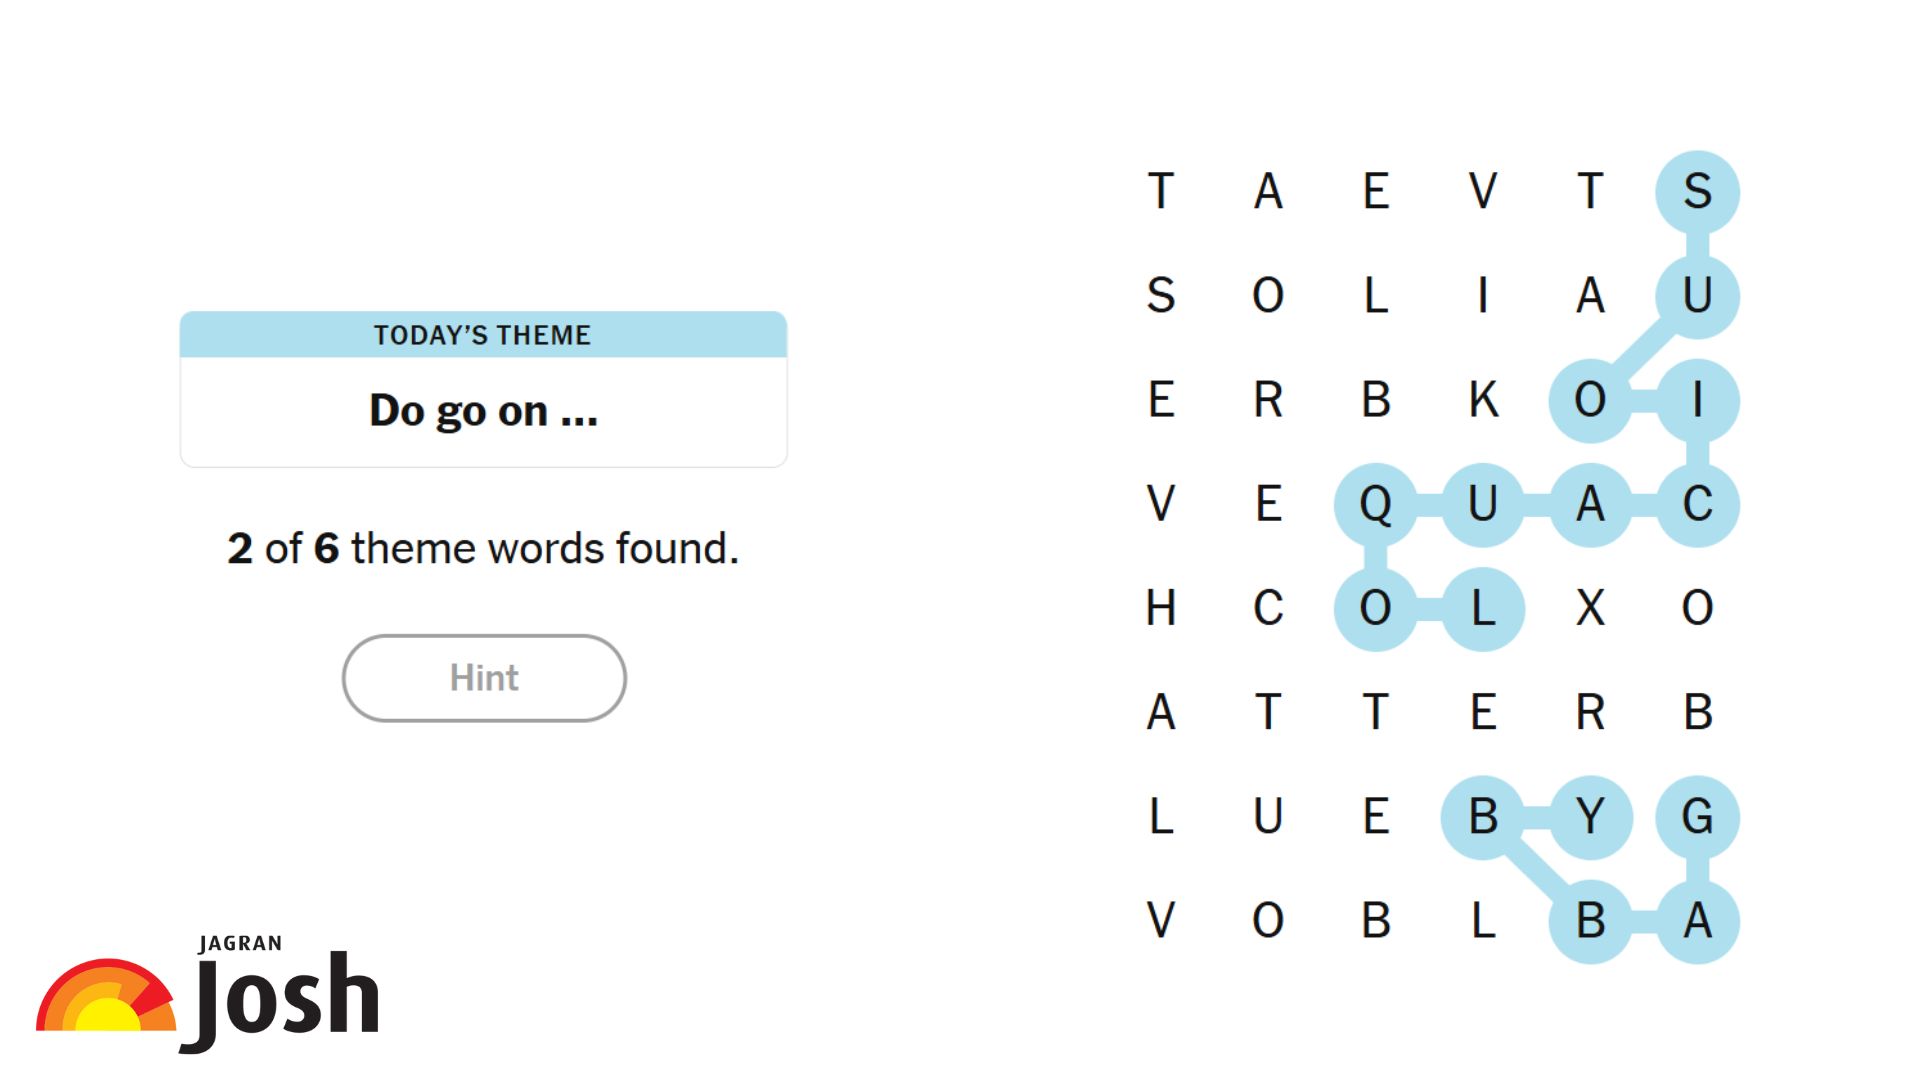1920x1080 pixels.
Task: Select the highlighted I letter tile
Action: (1697, 400)
